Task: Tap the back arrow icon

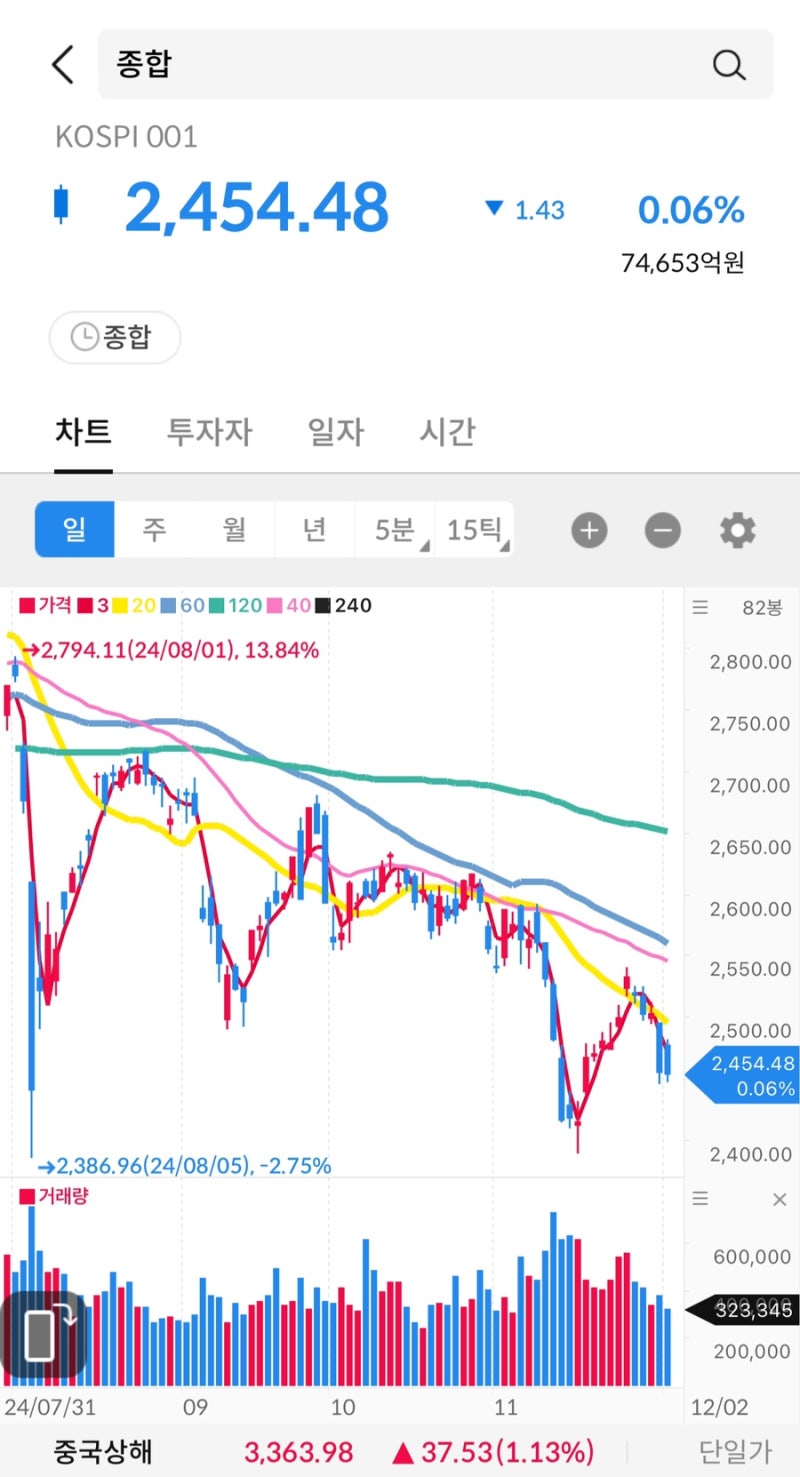Action: 63,65
